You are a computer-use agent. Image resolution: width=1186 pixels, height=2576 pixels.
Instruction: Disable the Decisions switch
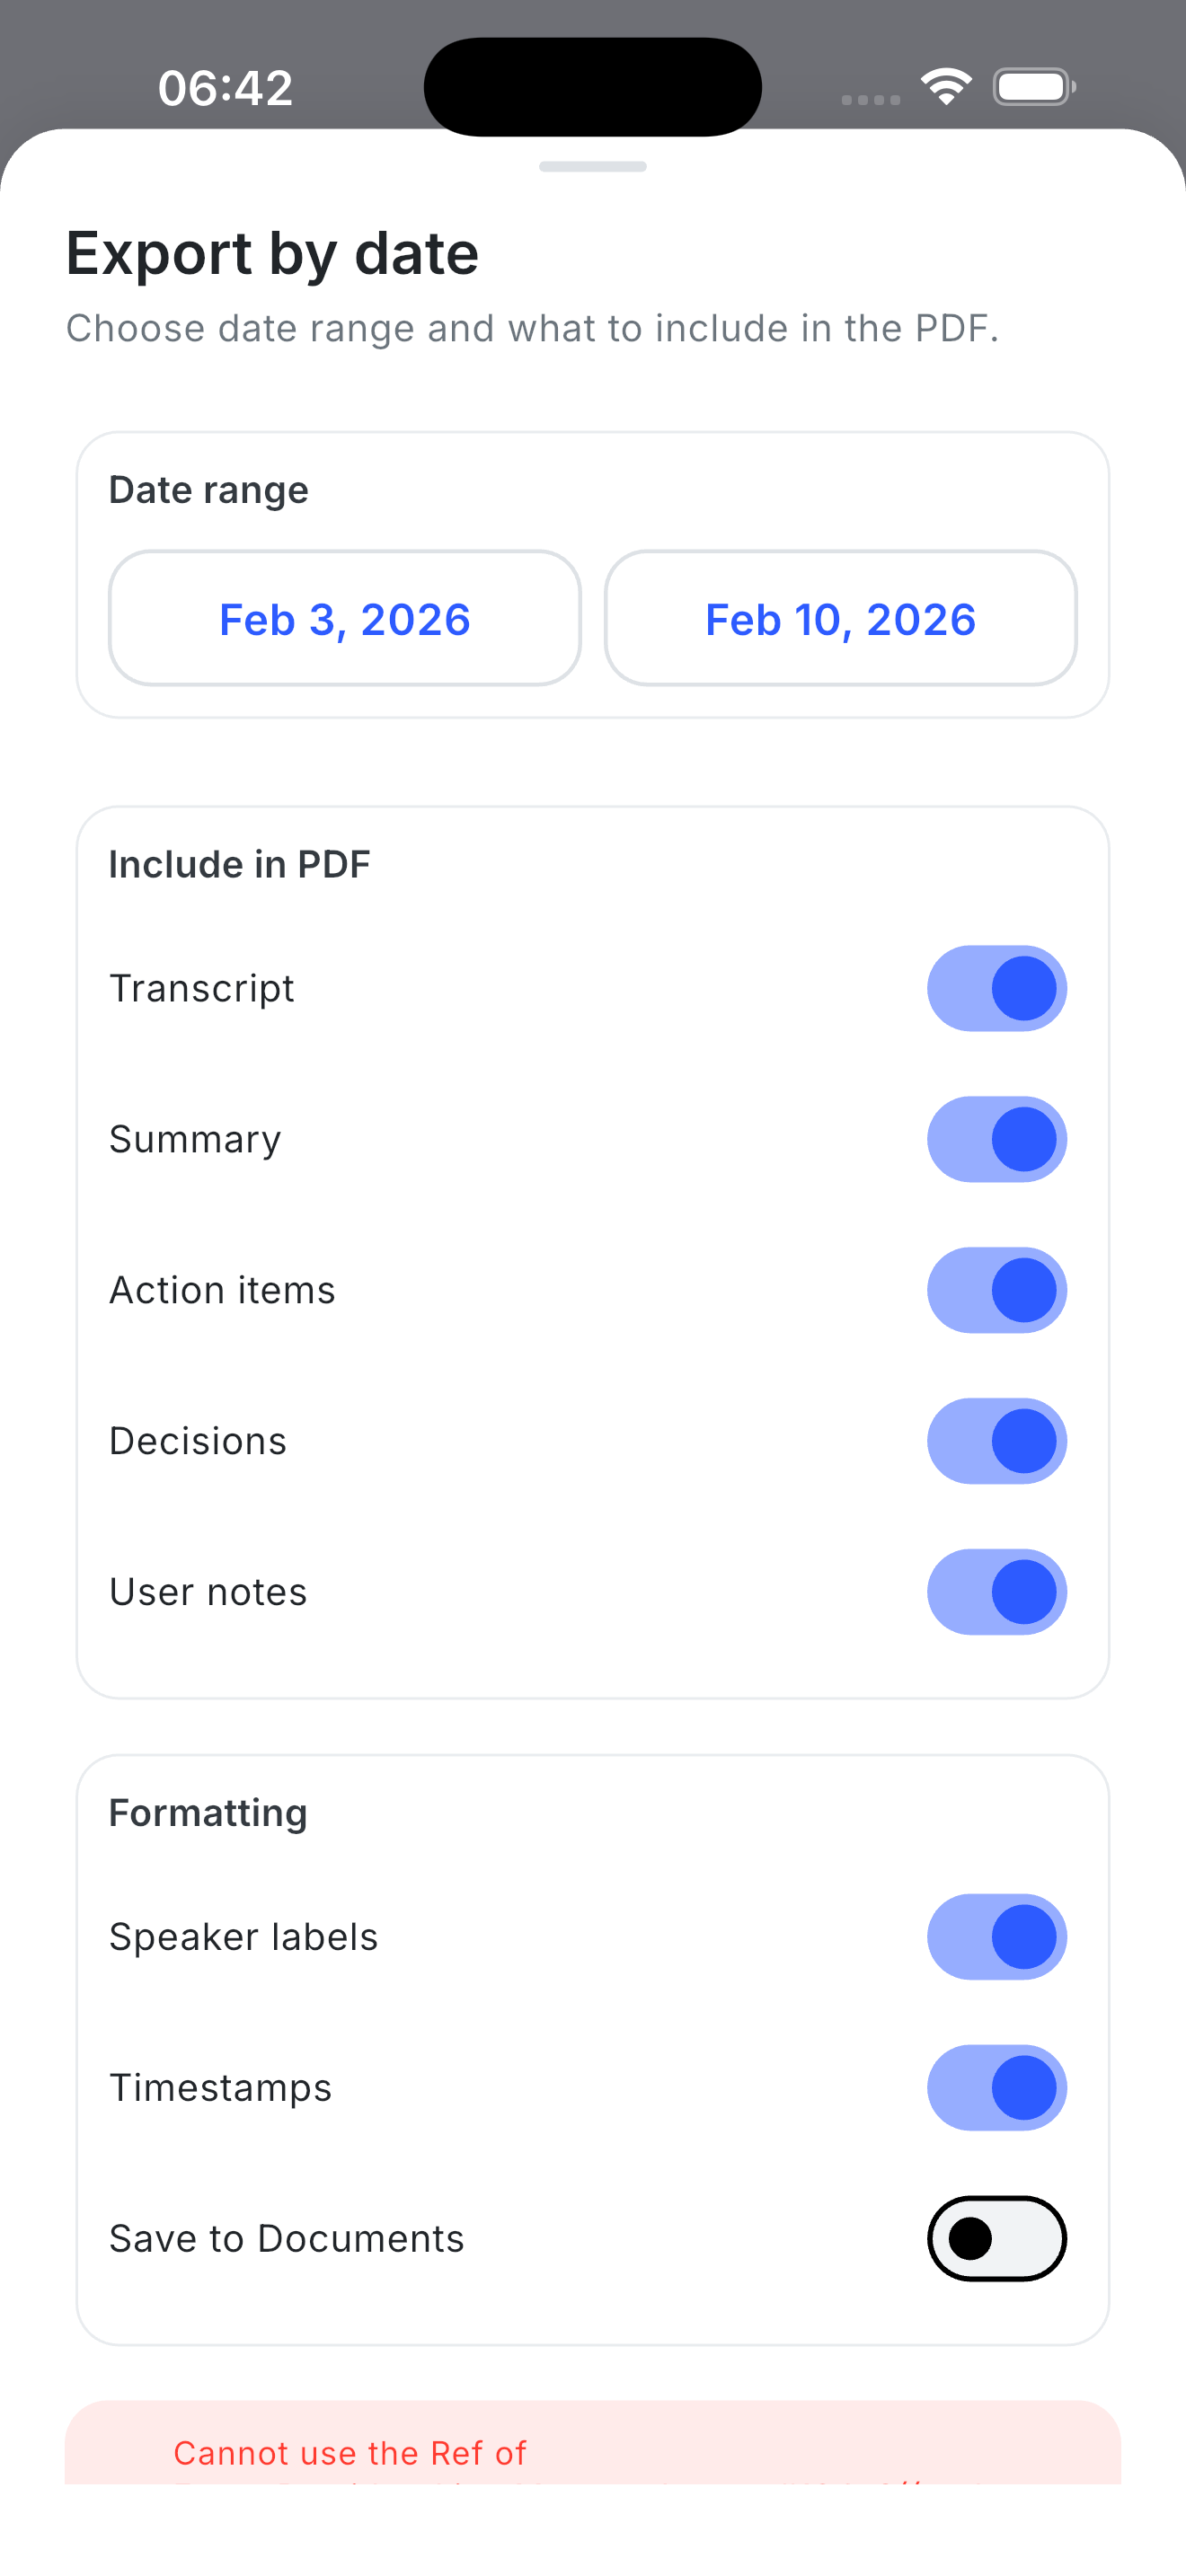996,1440
